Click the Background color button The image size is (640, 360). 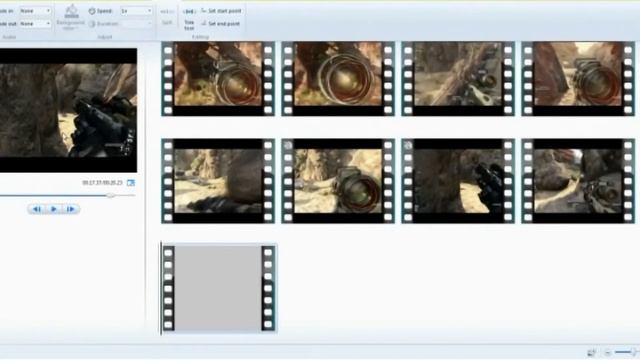(71, 18)
